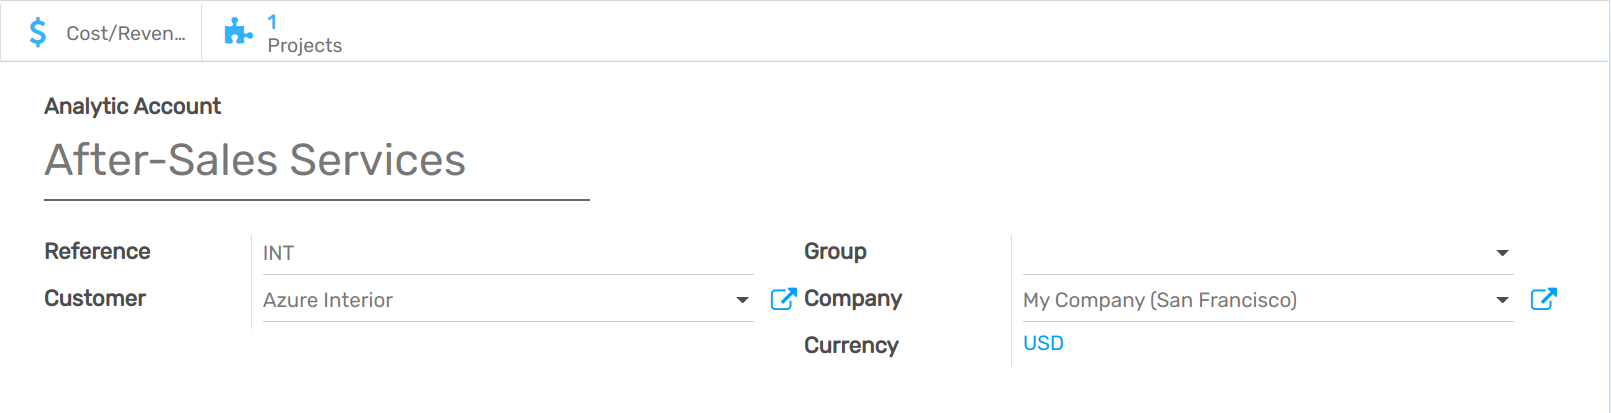The width and height of the screenshot is (1611, 413).
Task: Open Company record via external link icon
Action: (1543, 299)
